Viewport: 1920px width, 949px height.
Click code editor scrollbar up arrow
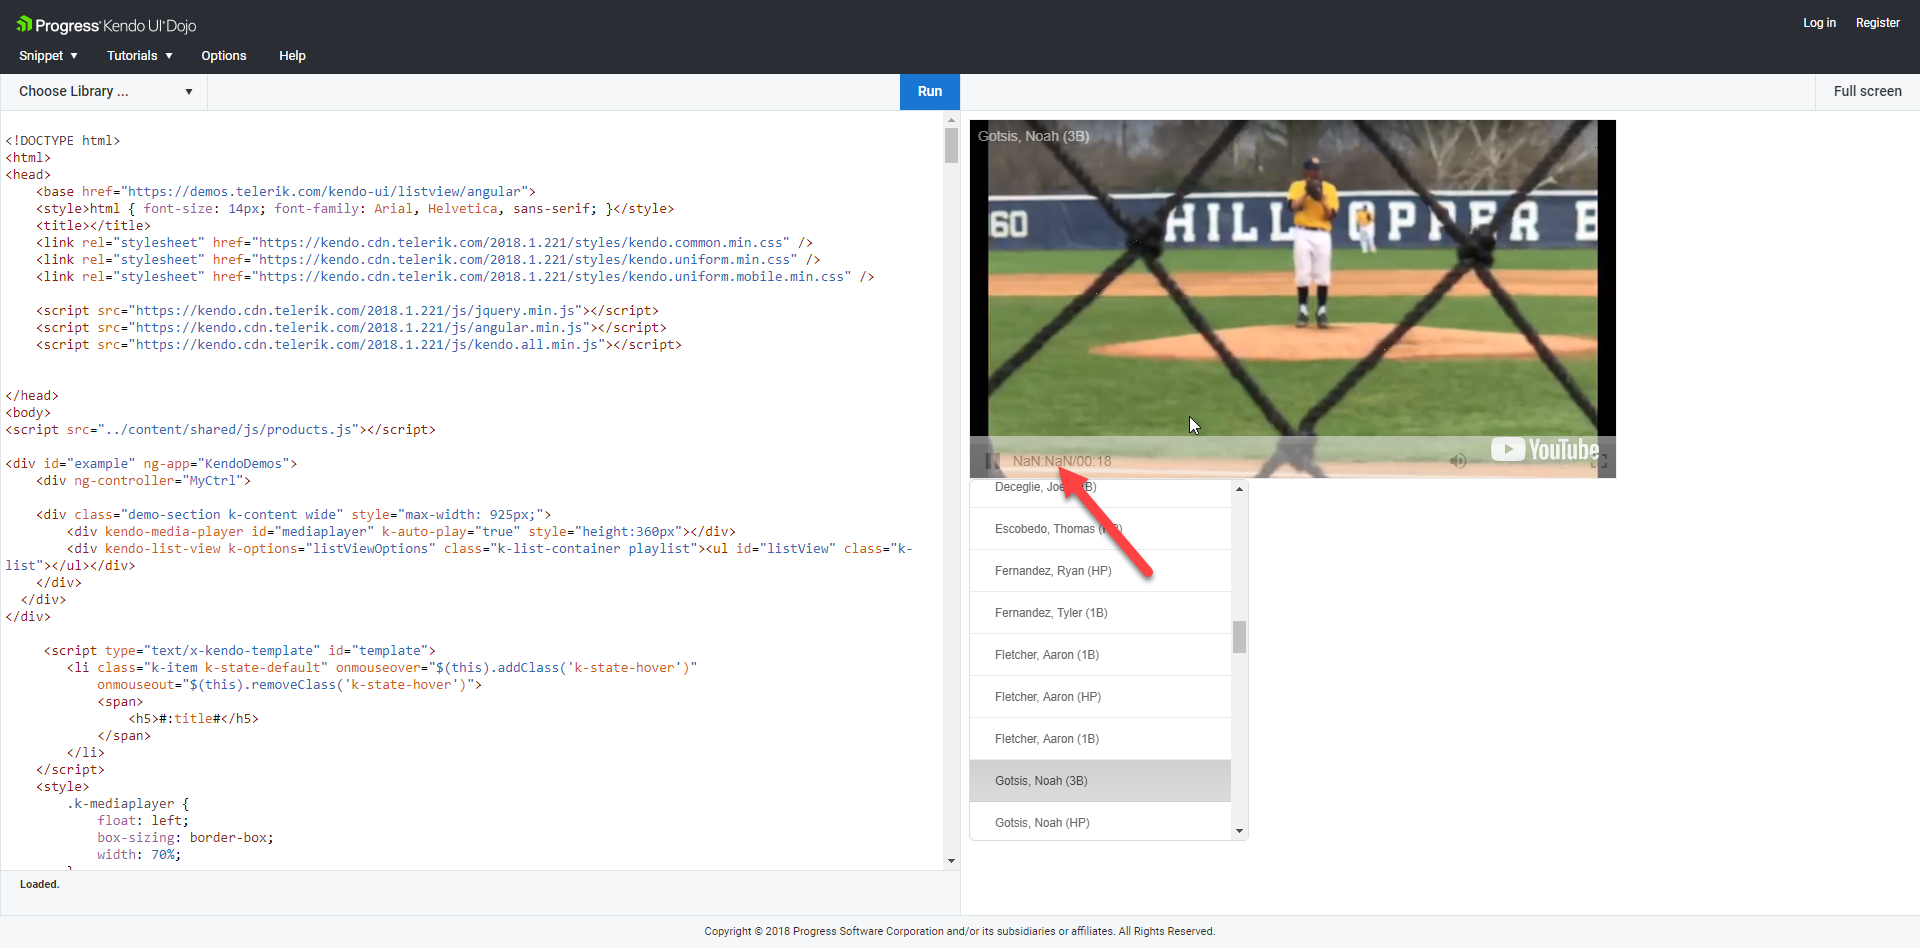pos(951,120)
